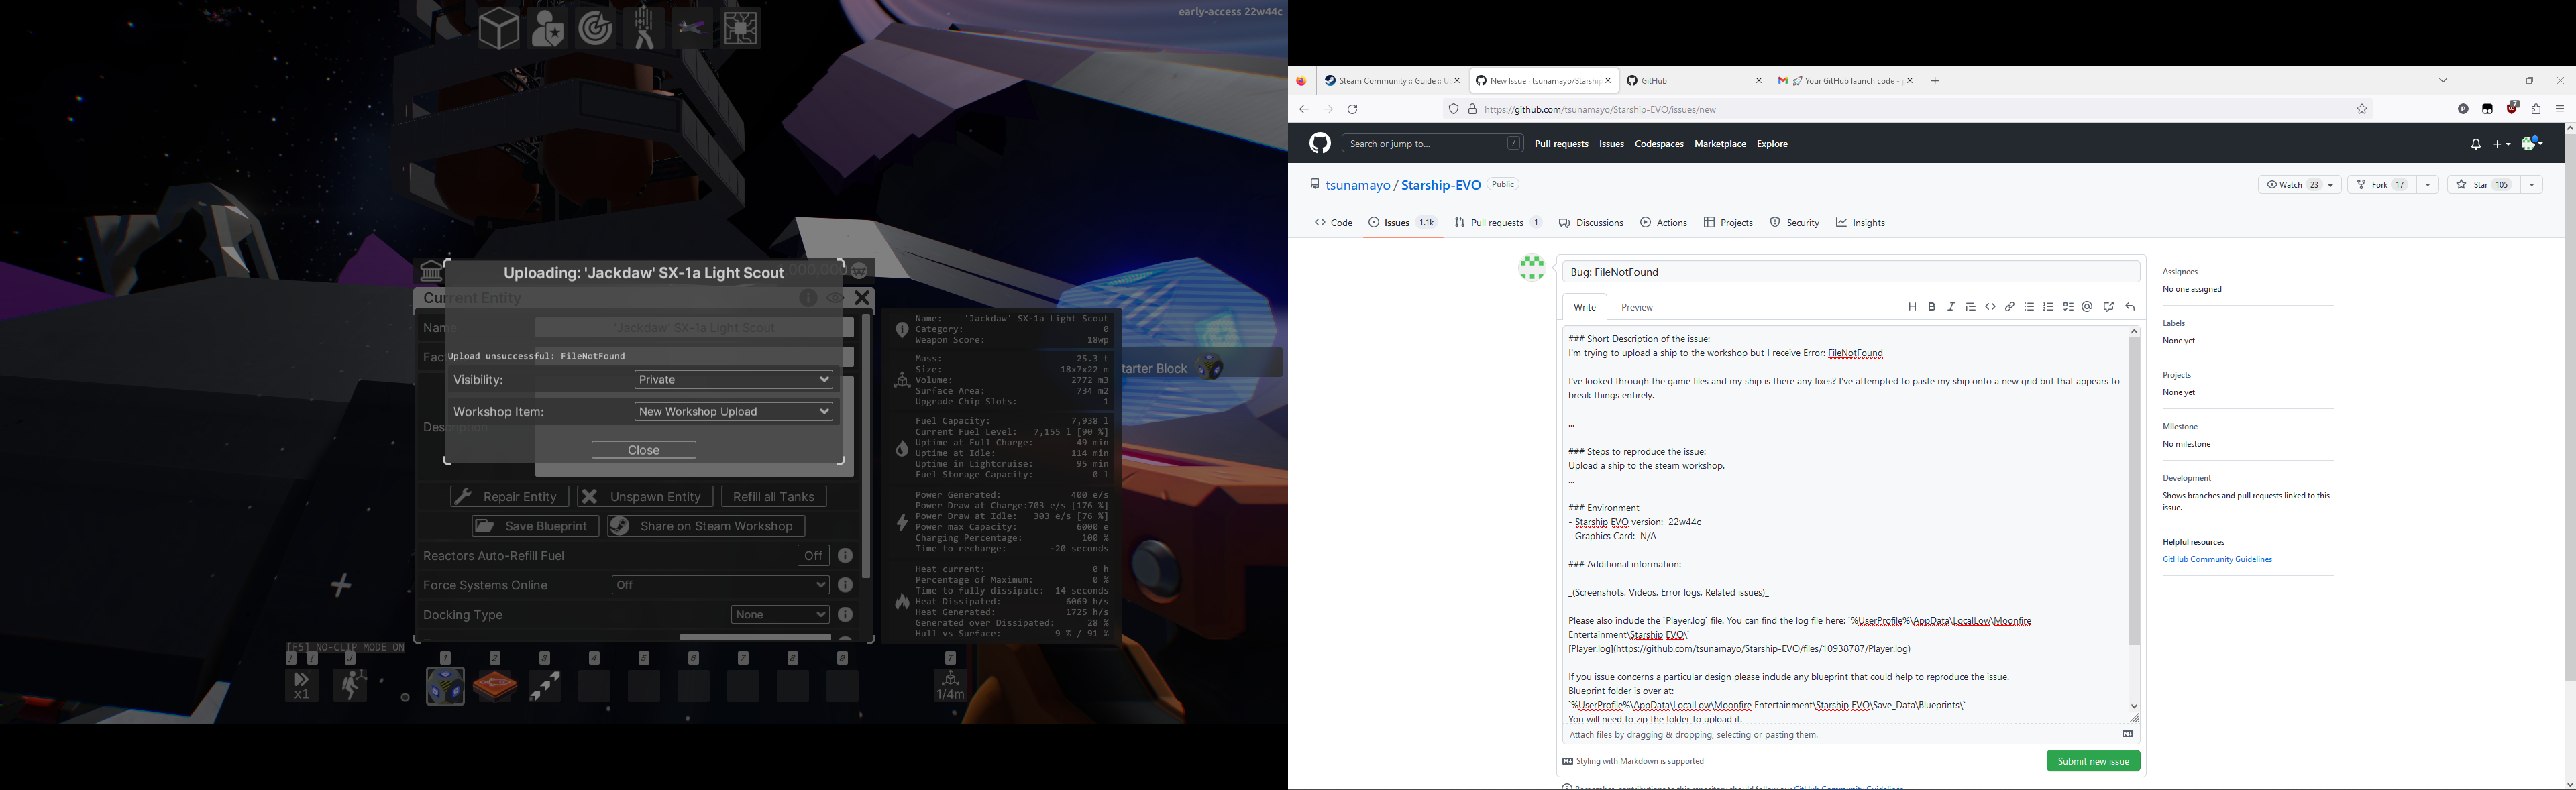Toggle entity visibility eye icon

point(835,297)
